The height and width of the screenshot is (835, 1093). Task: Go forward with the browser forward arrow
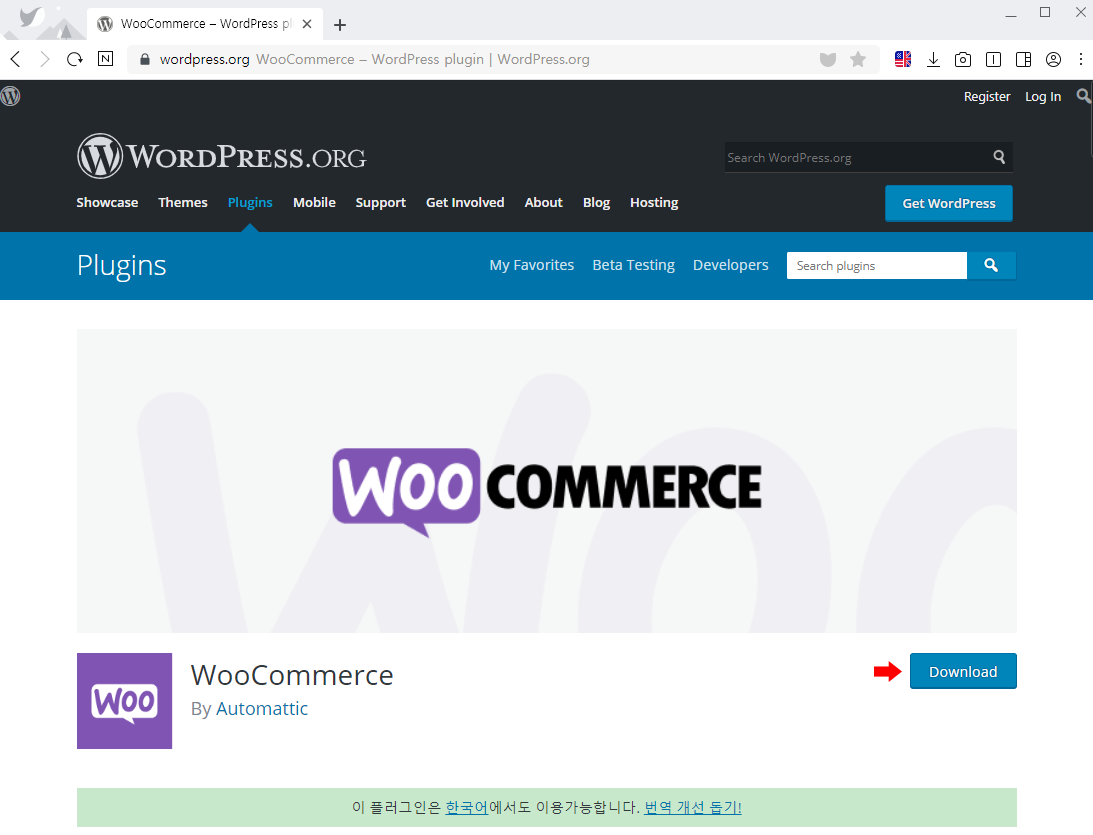[x=45, y=59]
